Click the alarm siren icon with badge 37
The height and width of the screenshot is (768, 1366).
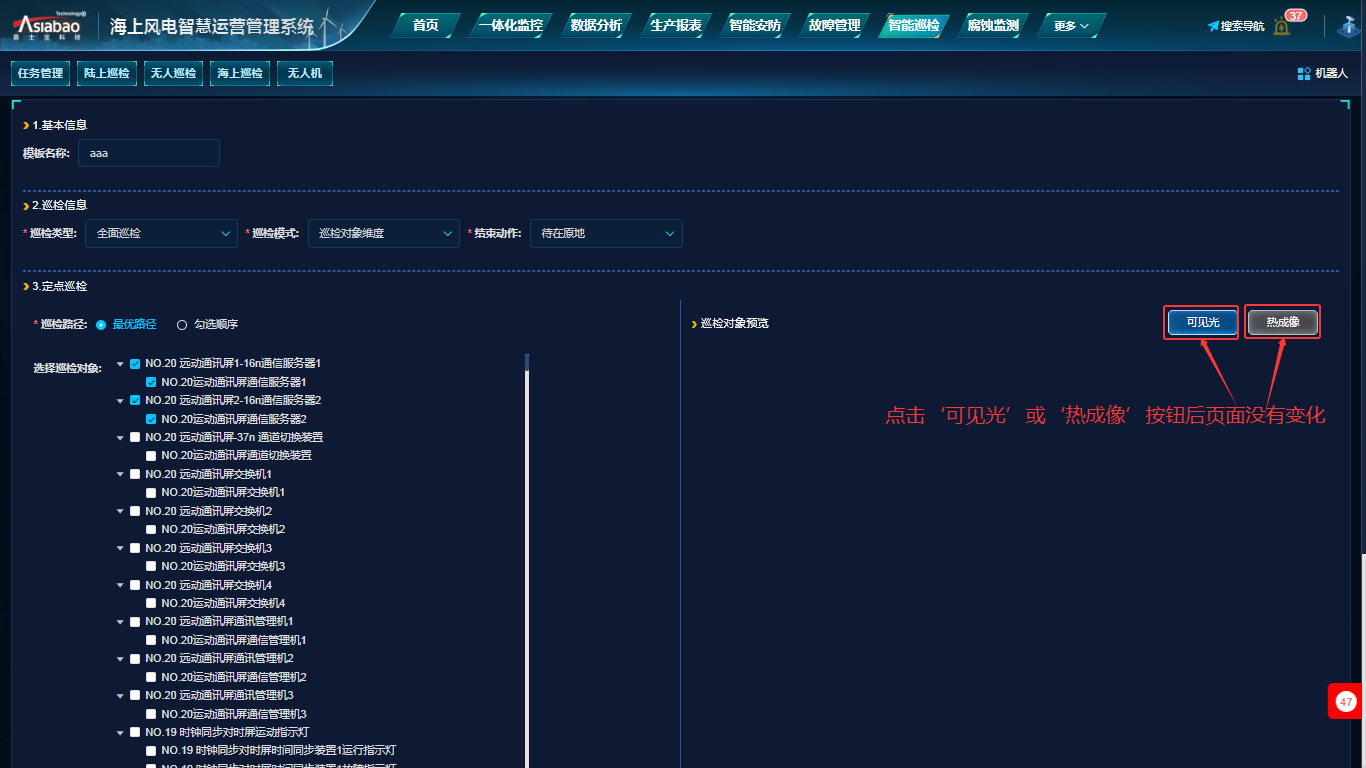click(1282, 26)
